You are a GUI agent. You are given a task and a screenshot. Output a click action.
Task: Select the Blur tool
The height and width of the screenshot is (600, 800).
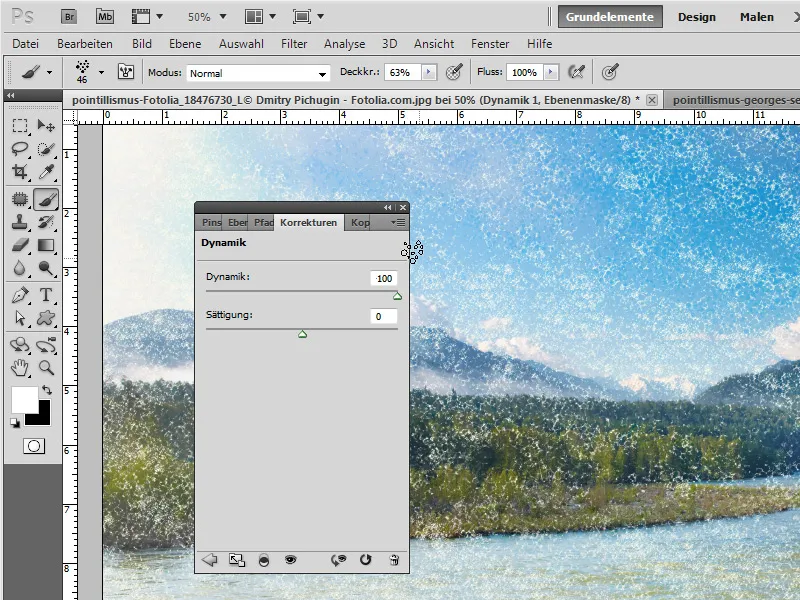(20, 268)
